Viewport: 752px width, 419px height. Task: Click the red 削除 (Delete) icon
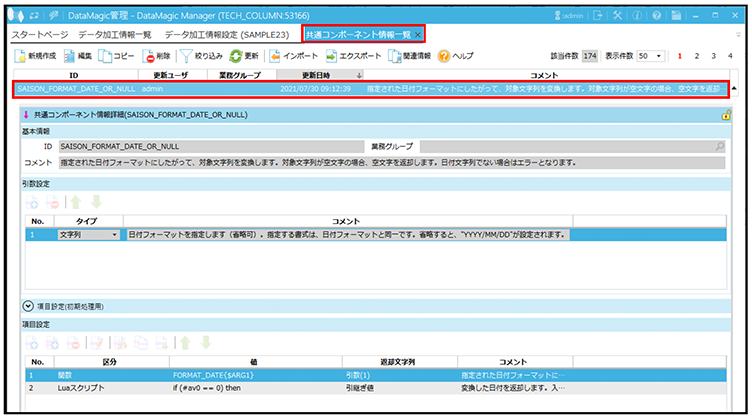click(x=150, y=56)
